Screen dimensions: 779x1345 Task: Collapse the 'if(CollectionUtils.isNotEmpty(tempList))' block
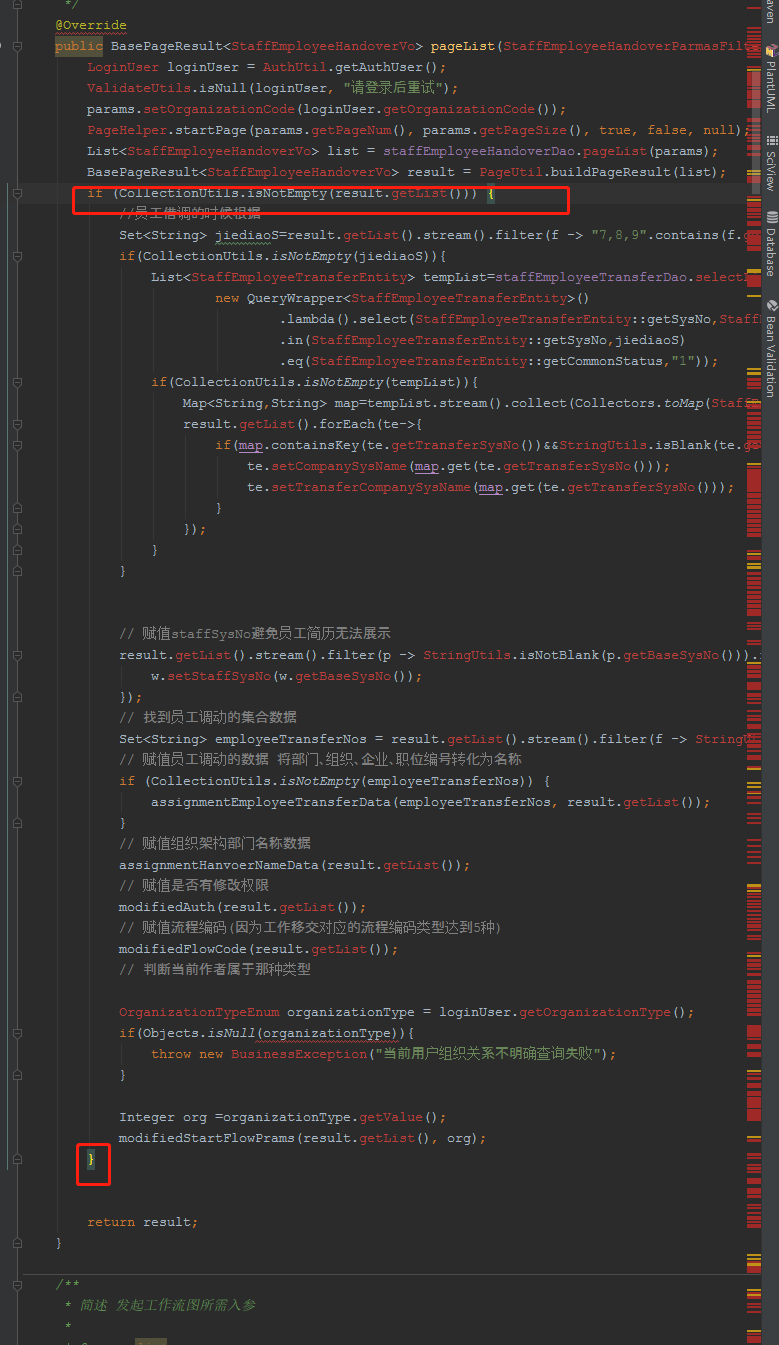(17, 382)
